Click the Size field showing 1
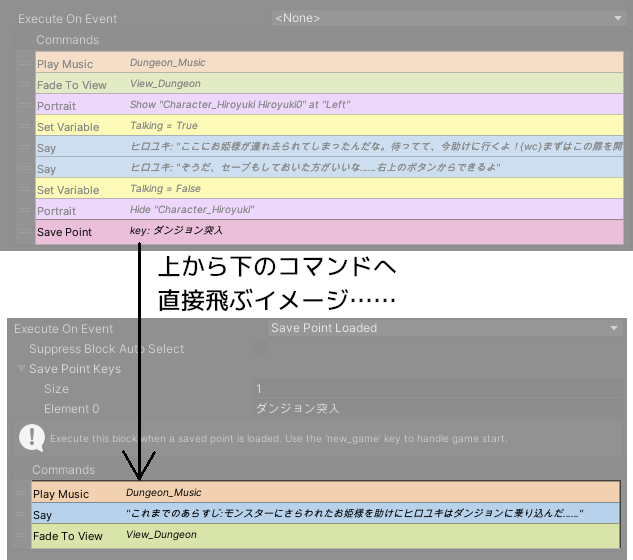633x560 pixels. coord(438,388)
